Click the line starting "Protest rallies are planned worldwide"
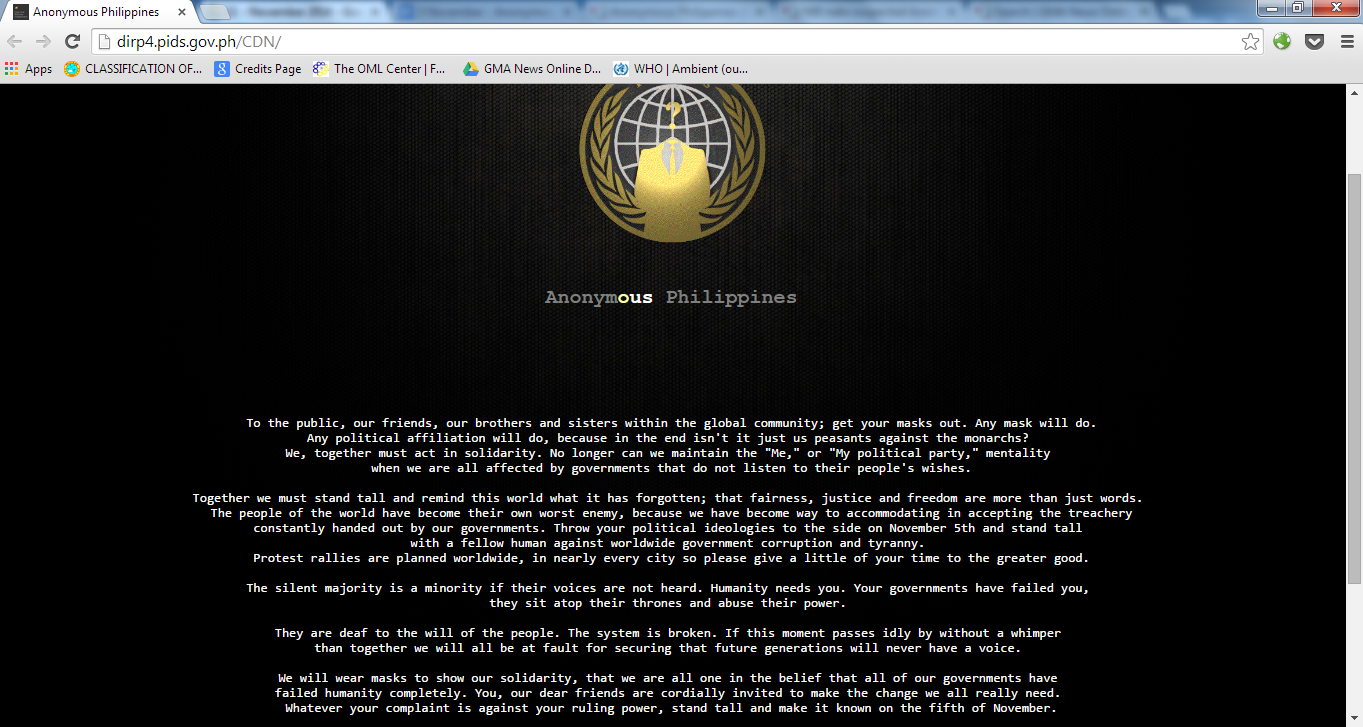 (x=671, y=558)
